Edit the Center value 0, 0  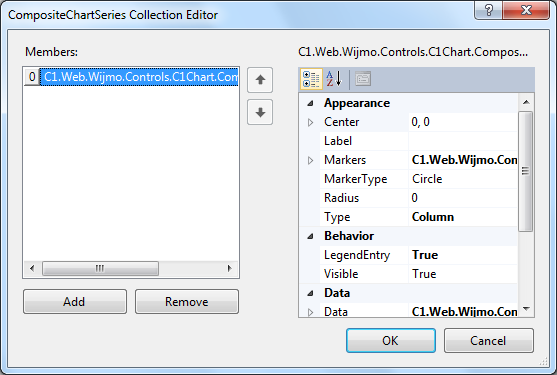click(x=463, y=122)
